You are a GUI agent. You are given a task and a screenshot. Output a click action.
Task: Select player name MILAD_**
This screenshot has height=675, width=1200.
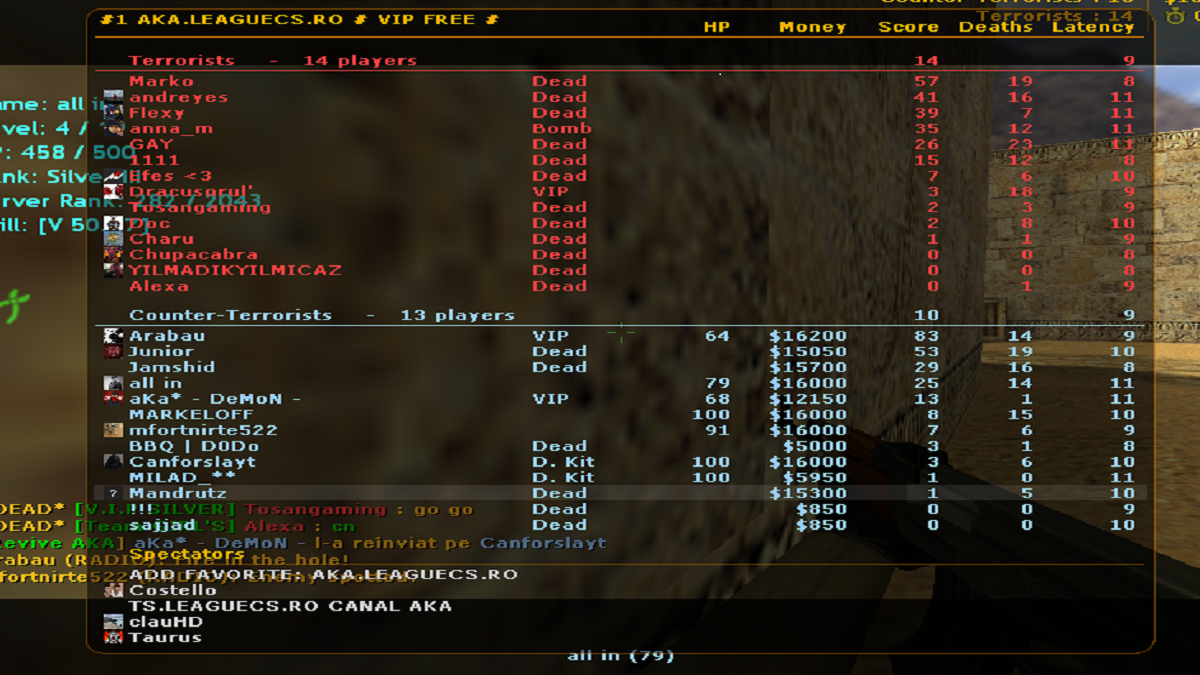pyautogui.click(x=182, y=478)
